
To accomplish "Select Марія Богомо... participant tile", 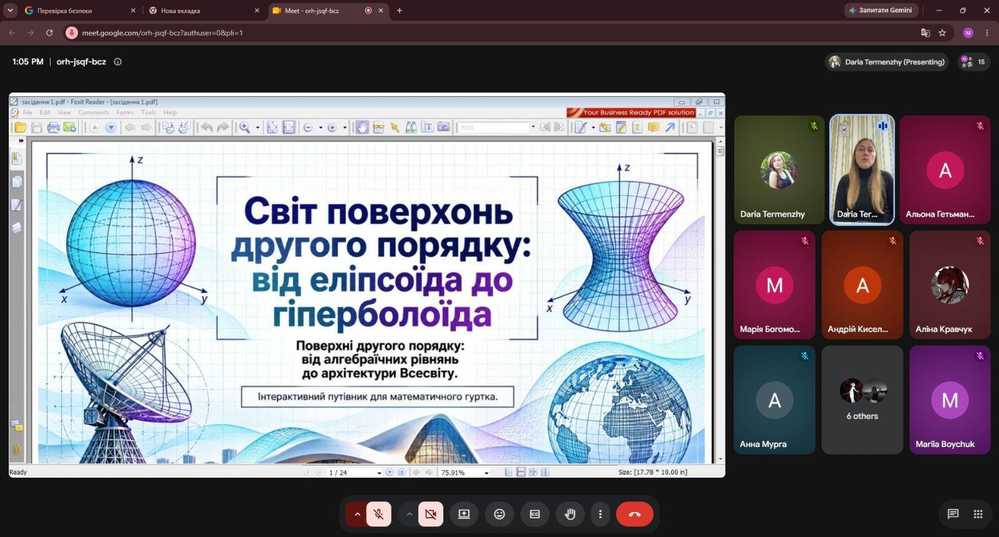I will tap(774, 285).
